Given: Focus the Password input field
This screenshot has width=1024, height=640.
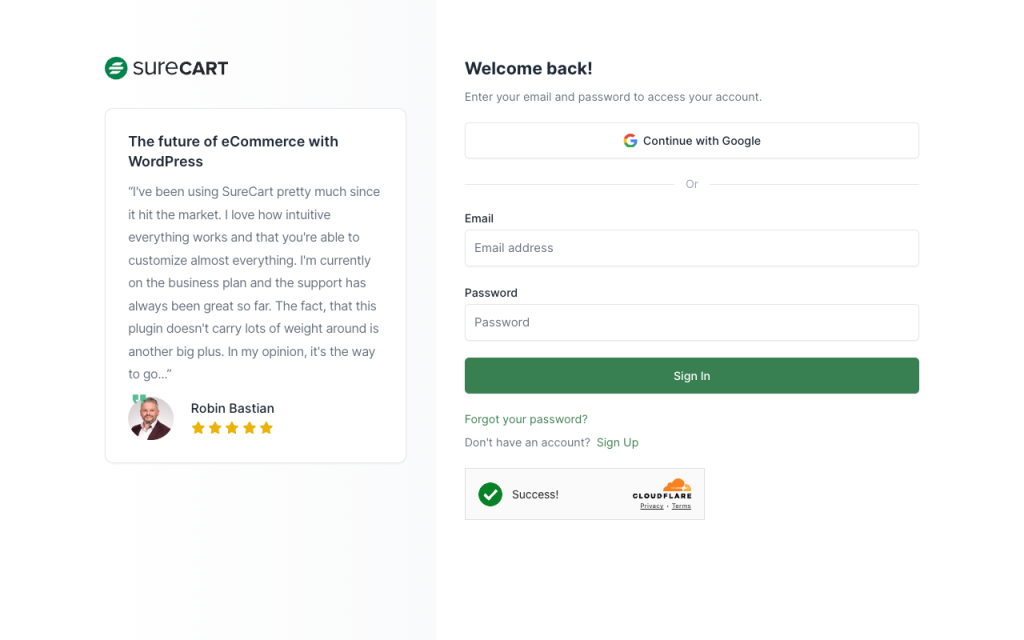Looking at the screenshot, I should point(691,322).
